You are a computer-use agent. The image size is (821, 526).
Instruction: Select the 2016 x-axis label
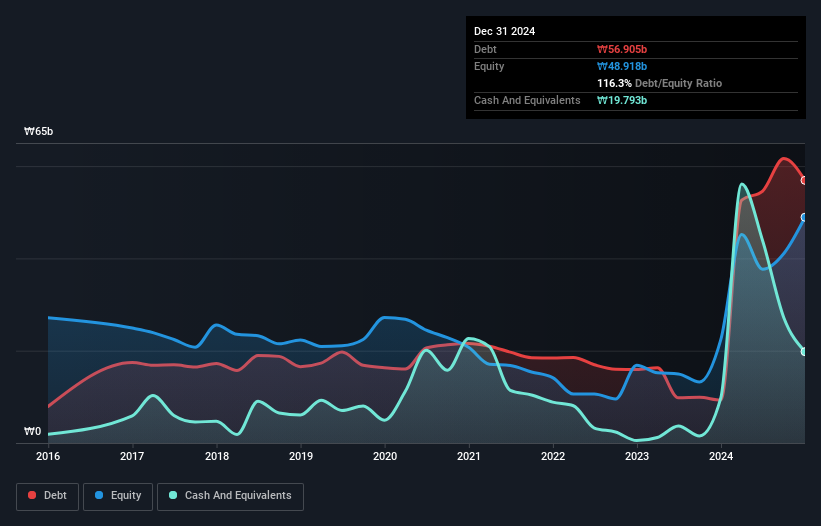tap(48, 456)
